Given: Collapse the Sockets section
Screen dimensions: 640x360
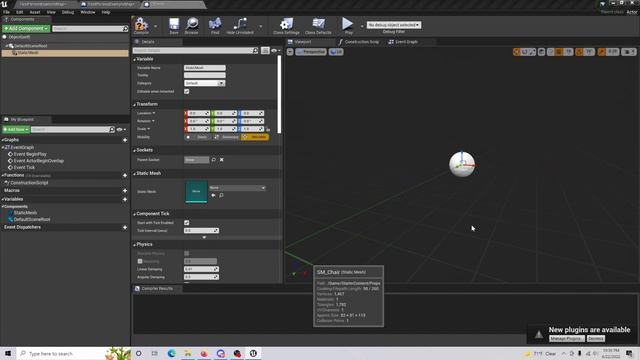Looking at the screenshot, I should (x=134, y=151).
